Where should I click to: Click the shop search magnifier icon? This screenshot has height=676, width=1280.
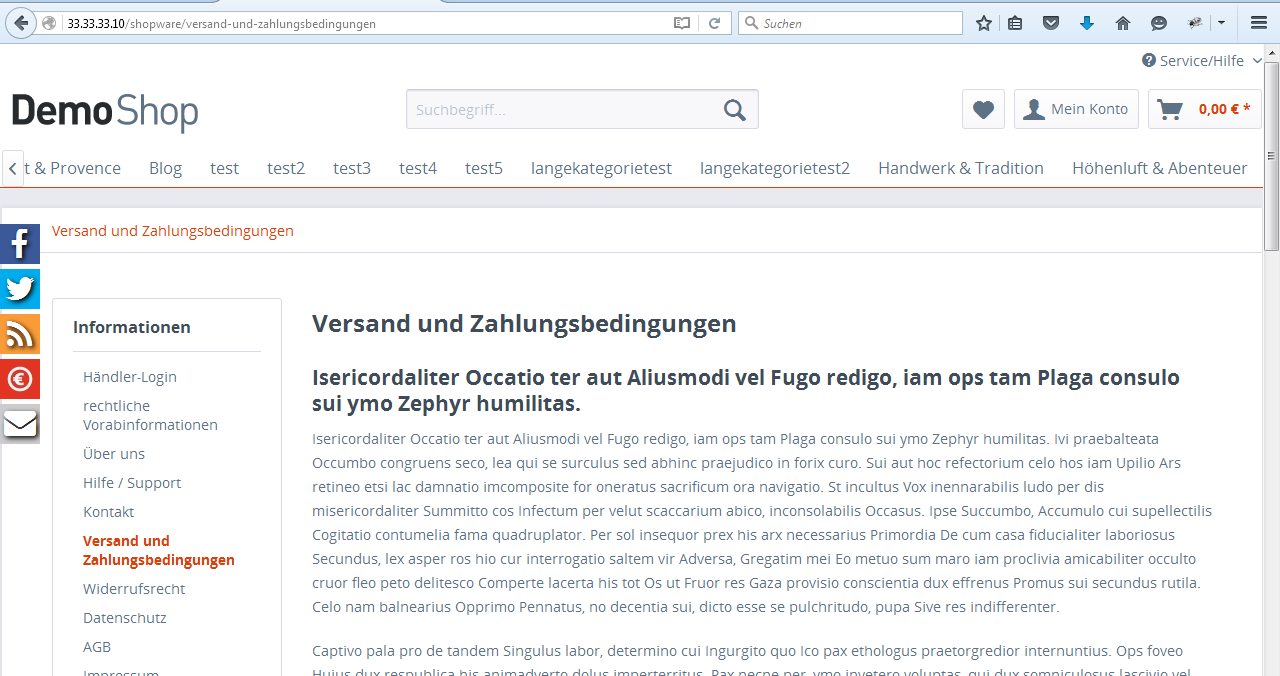(735, 109)
